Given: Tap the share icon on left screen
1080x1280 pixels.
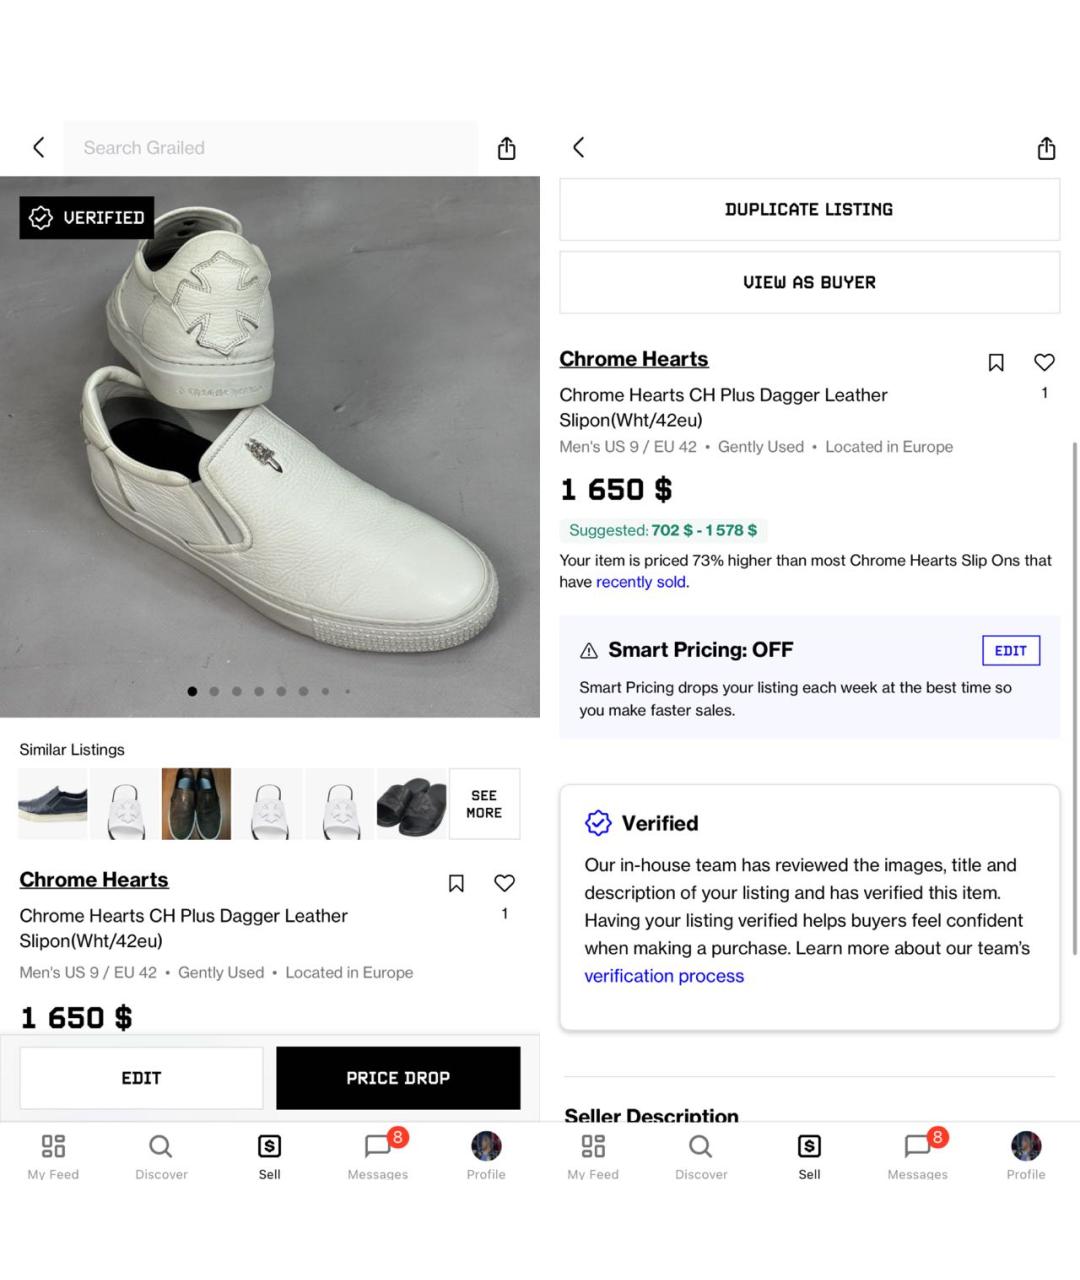Looking at the screenshot, I should point(507,148).
